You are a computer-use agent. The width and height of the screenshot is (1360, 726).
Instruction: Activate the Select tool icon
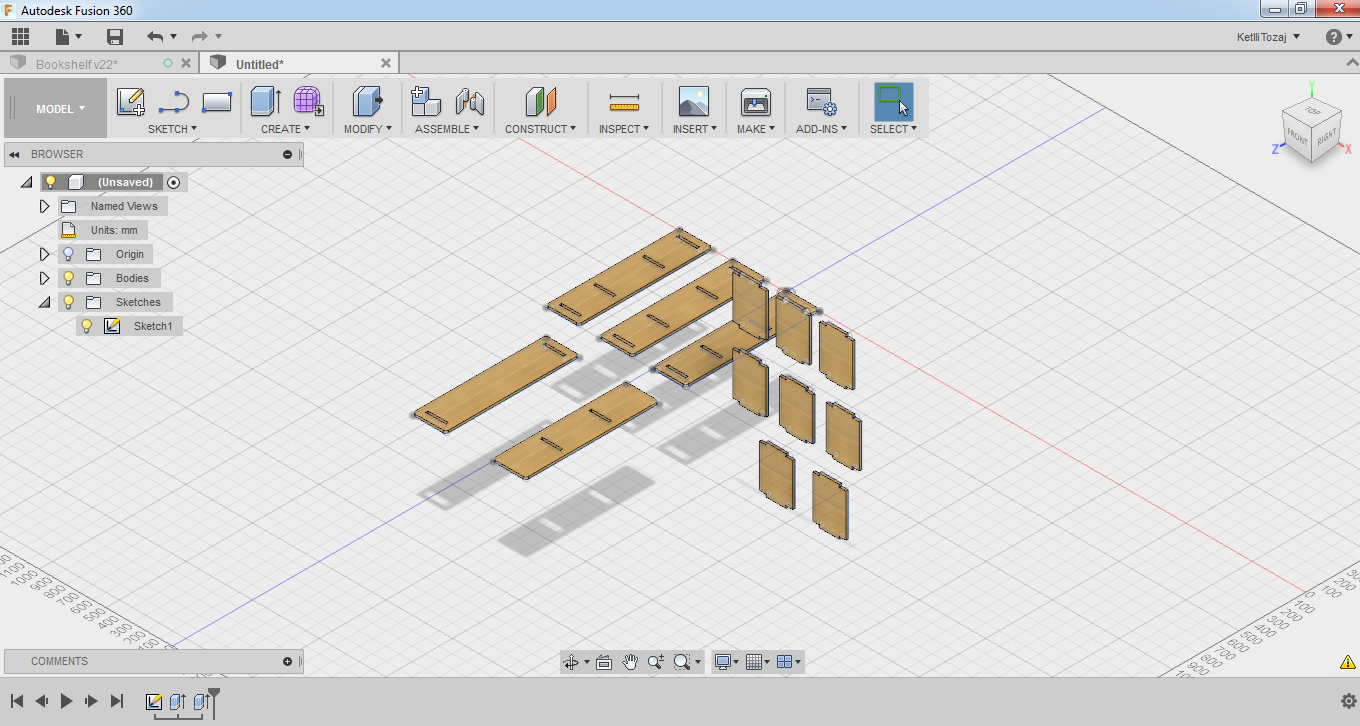(893, 101)
